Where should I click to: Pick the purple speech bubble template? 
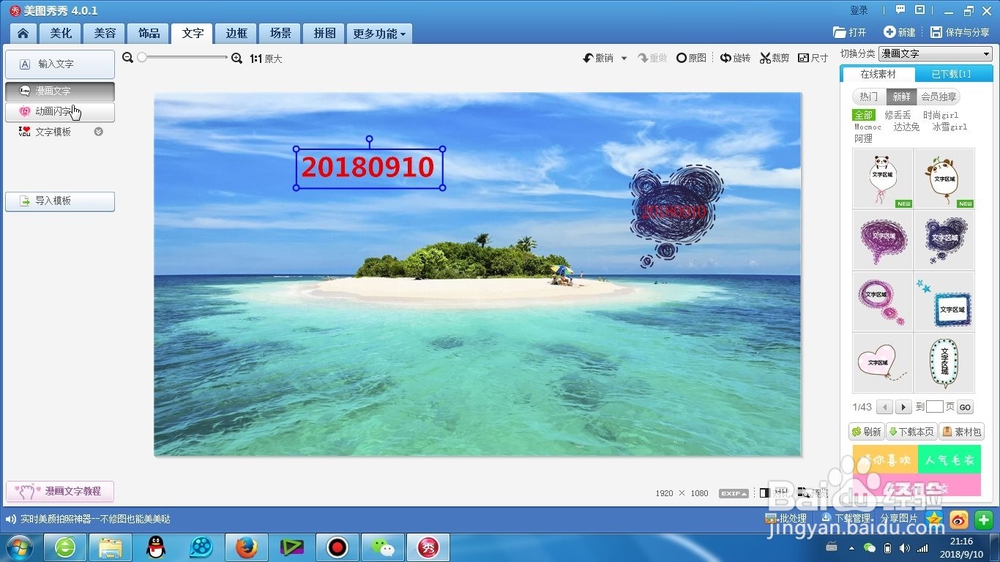pos(883,240)
